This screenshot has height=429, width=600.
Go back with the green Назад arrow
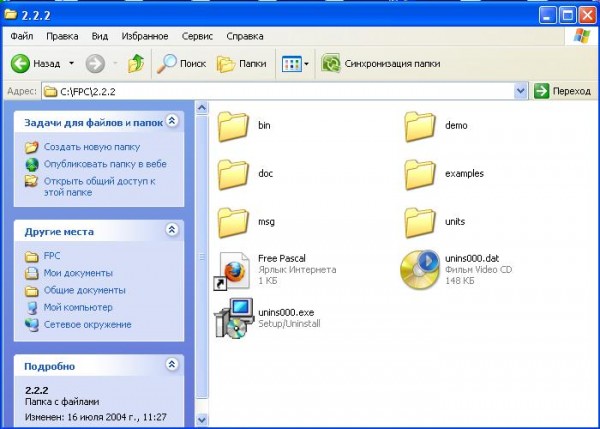(20, 63)
